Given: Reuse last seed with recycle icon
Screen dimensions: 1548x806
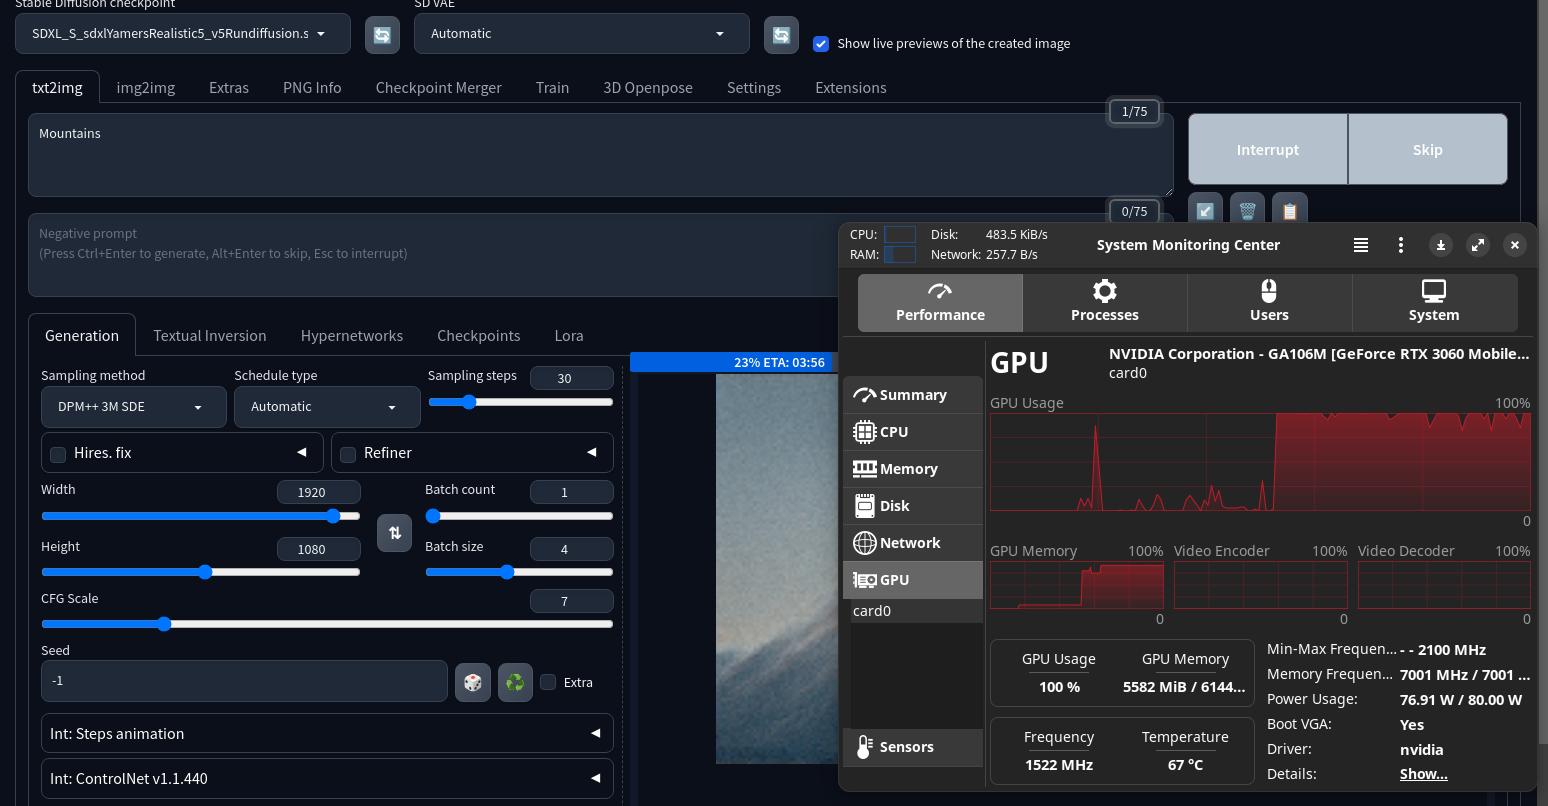Looking at the screenshot, I should 515,682.
